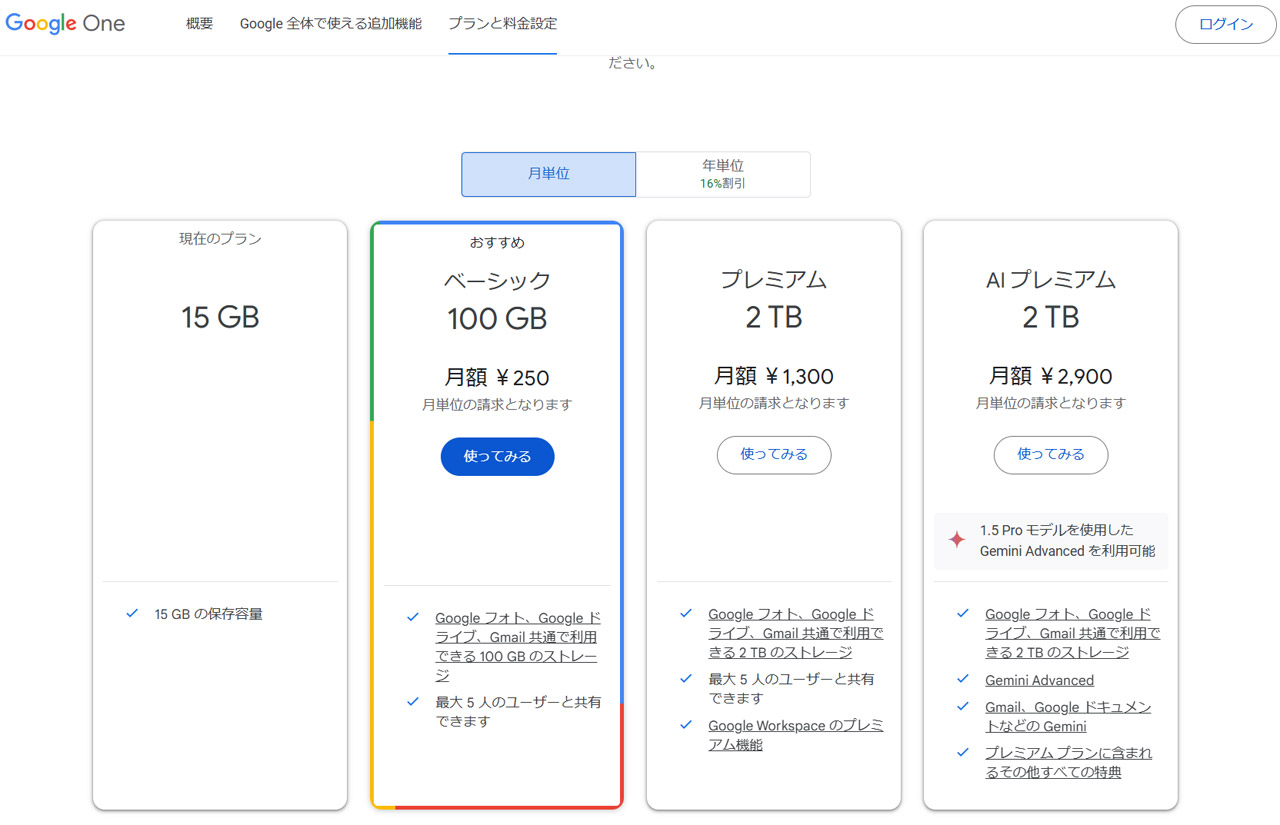Image resolution: width=1280 pixels, height=825 pixels.
Task: Open the プランと料金設定 tab
Action: click(x=503, y=24)
